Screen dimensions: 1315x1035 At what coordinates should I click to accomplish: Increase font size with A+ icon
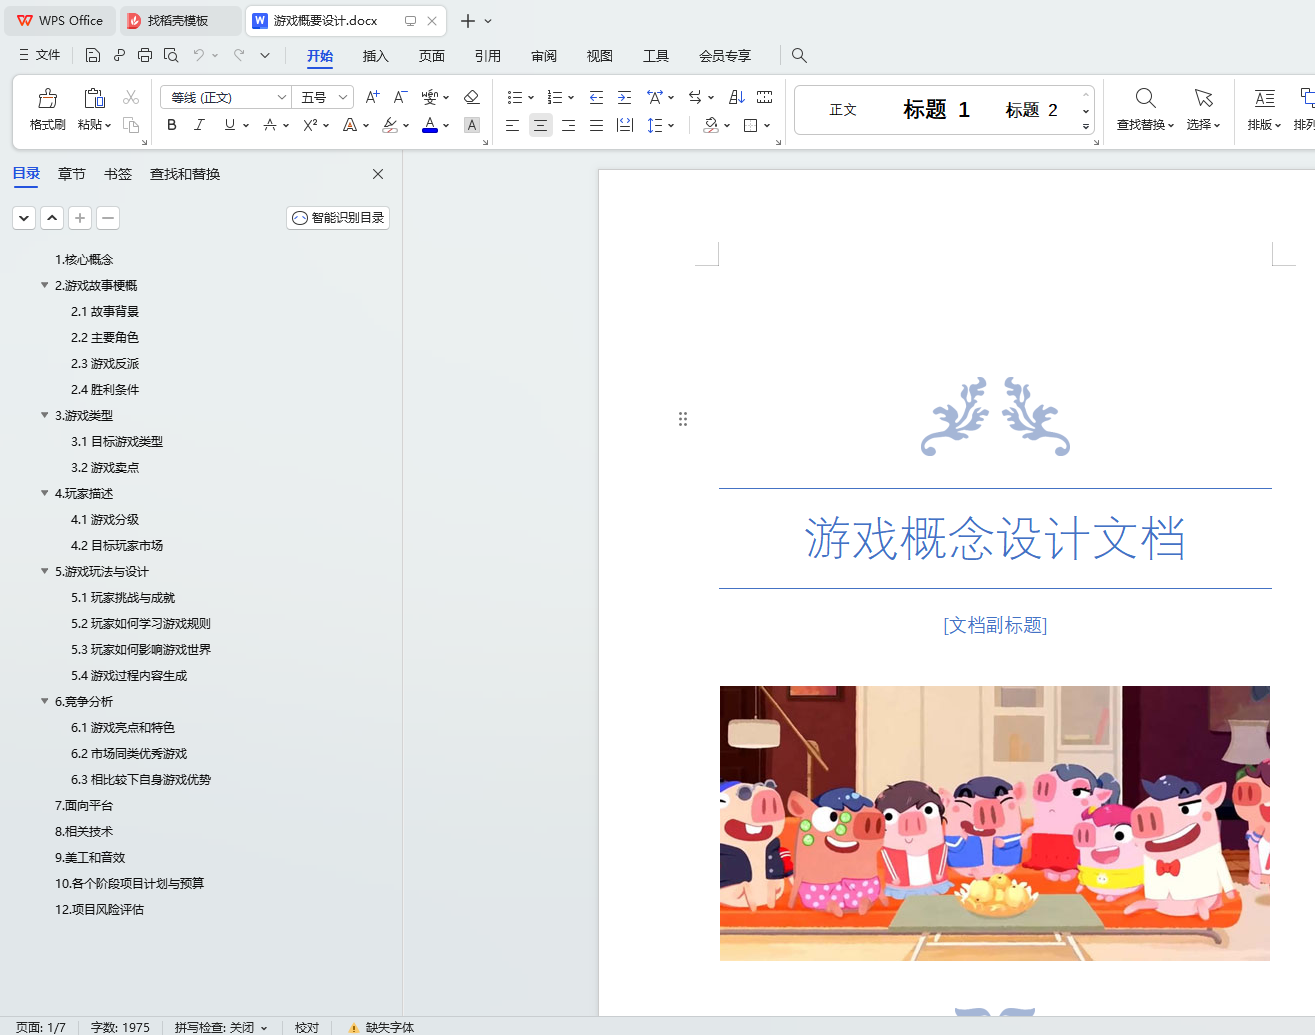point(372,97)
